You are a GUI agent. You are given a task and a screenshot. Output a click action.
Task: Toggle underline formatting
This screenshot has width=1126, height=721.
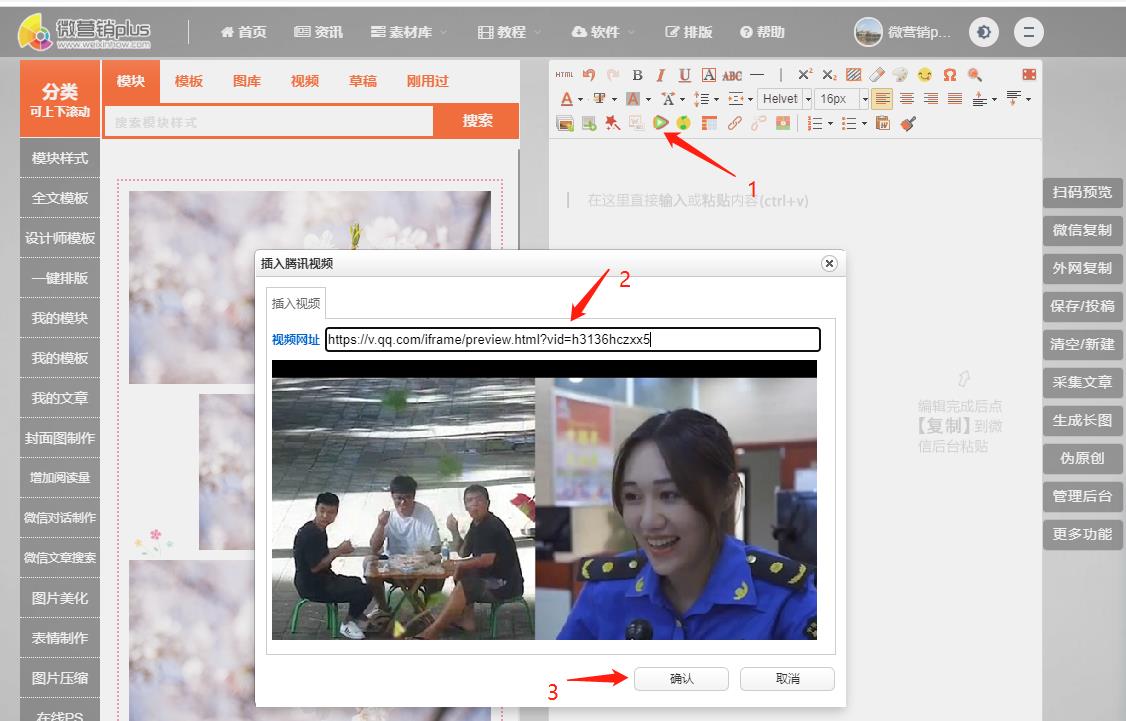(x=685, y=75)
